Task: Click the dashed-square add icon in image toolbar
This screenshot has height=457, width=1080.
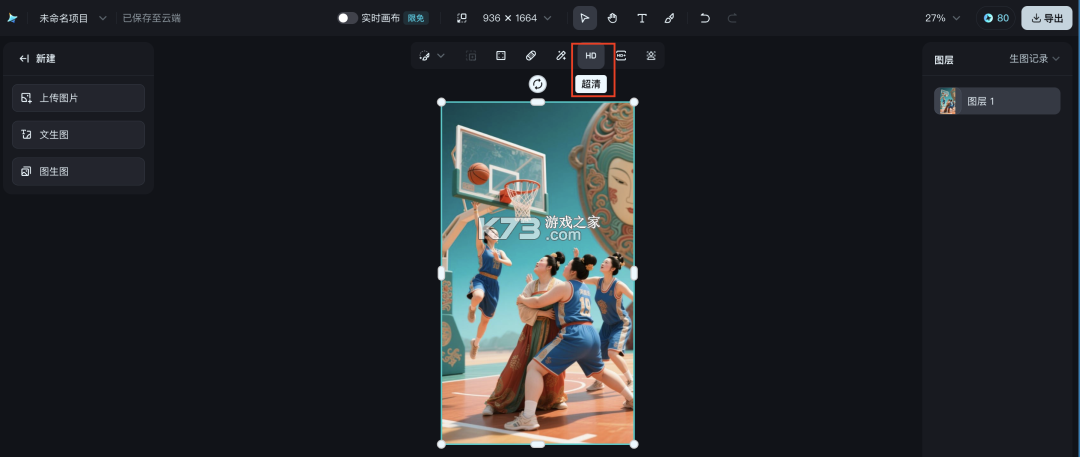Action: pos(471,56)
